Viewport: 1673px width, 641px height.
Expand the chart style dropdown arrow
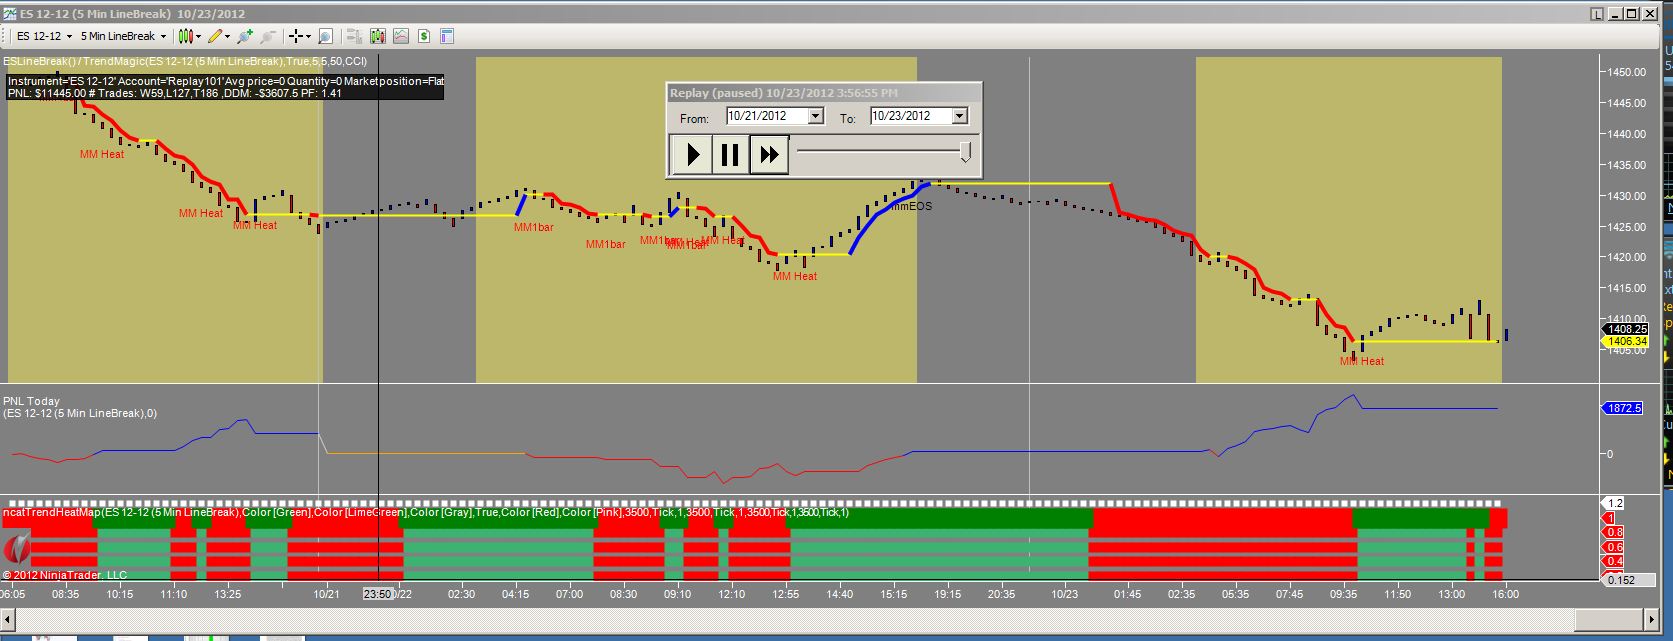coord(198,36)
